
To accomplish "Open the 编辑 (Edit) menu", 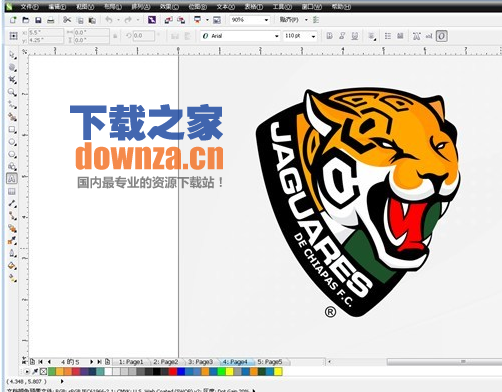I will (x=57, y=6).
